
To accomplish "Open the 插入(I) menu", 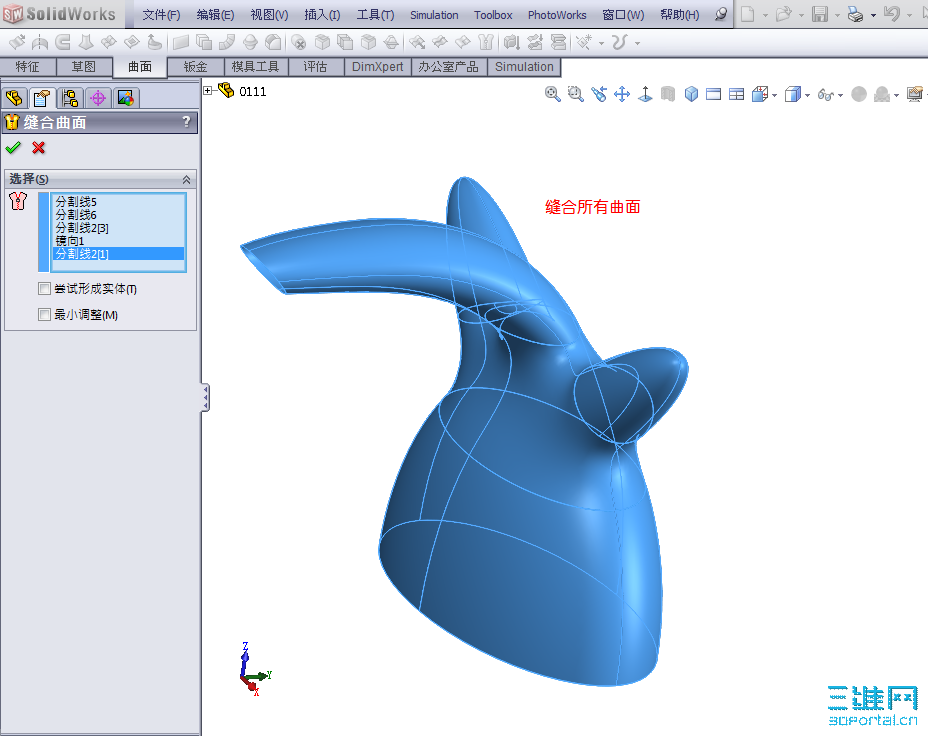I will coord(322,15).
